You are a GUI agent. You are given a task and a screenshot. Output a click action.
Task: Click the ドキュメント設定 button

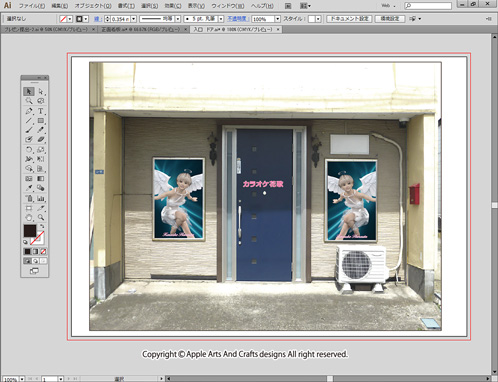(349, 19)
